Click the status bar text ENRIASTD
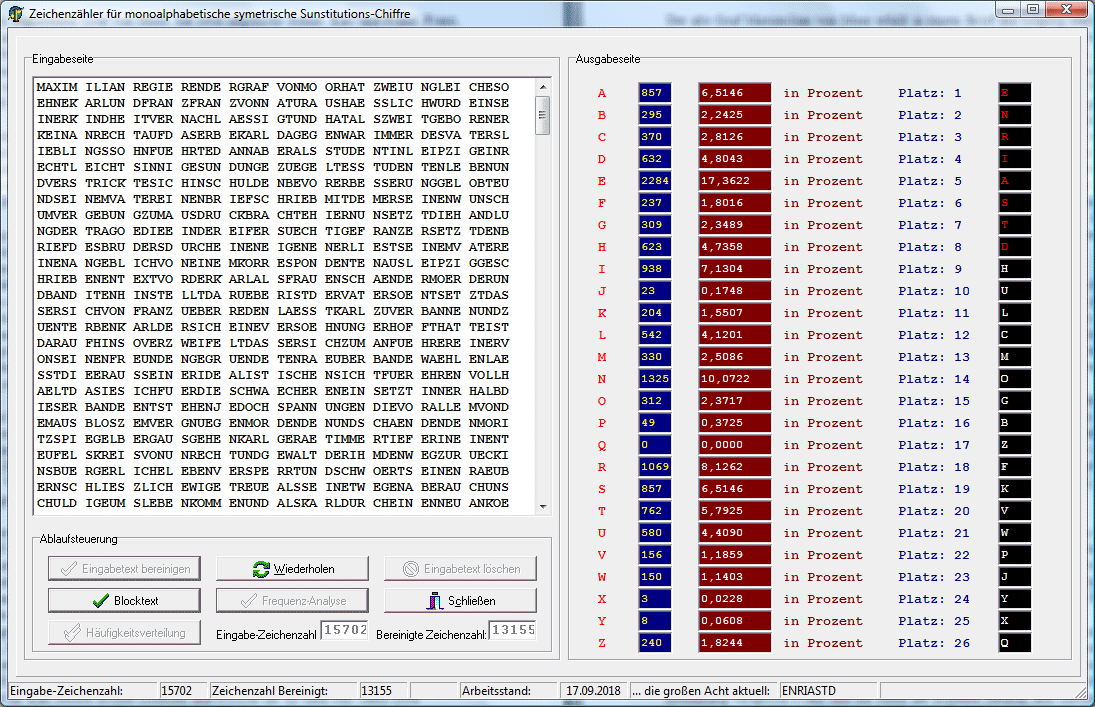Image resolution: width=1095 pixels, height=707 pixels. click(809, 691)
